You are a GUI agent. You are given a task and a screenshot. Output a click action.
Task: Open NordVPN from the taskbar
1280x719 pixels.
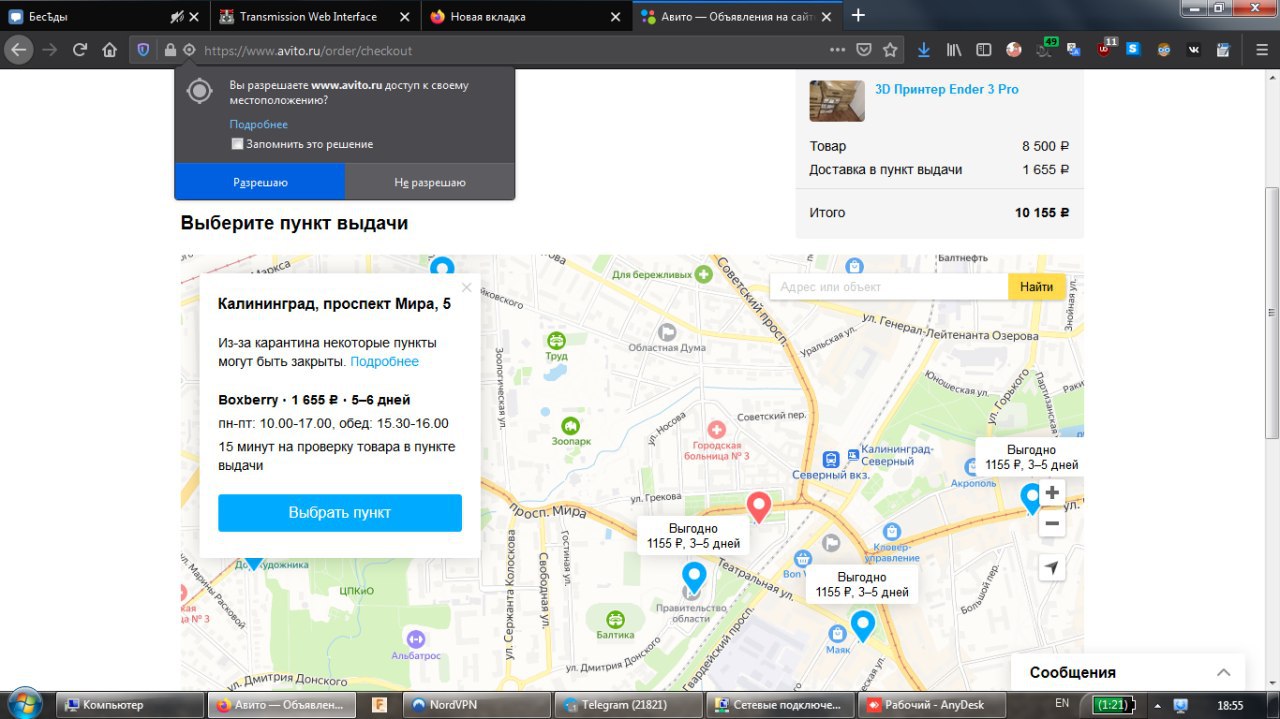(x=476, y=704)
